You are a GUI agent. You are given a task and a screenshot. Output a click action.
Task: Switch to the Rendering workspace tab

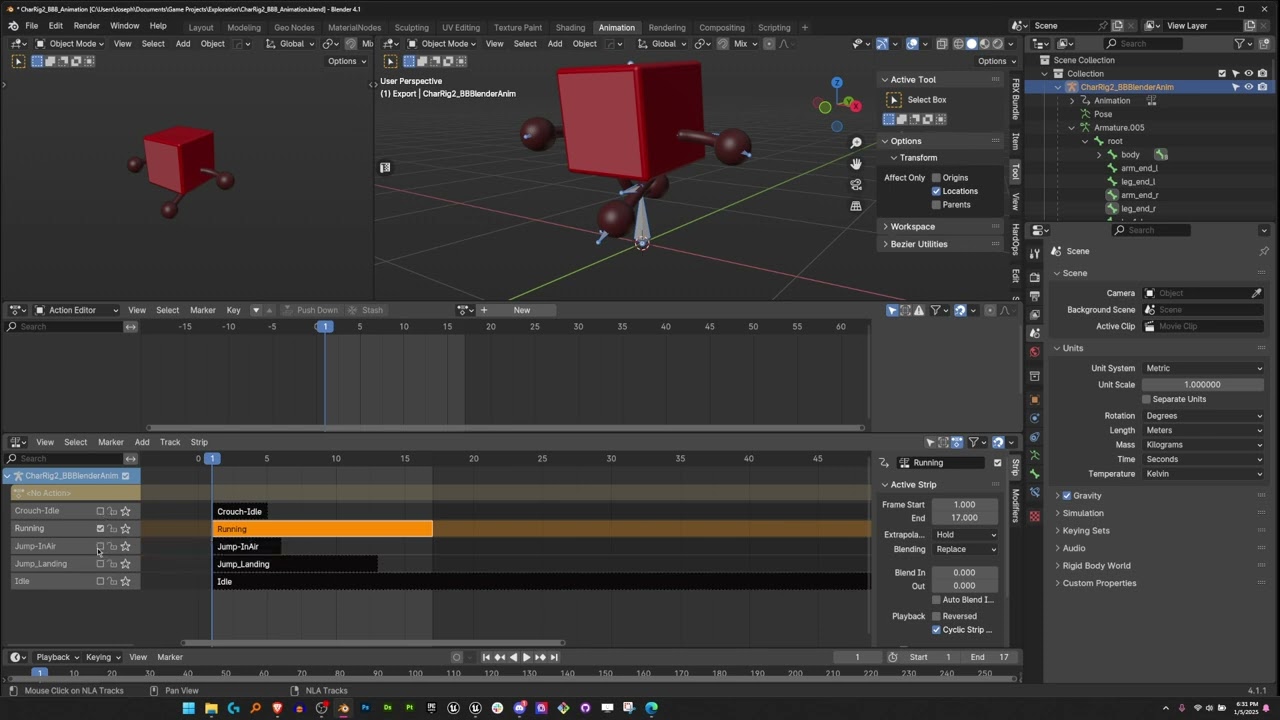pos(667,28)
